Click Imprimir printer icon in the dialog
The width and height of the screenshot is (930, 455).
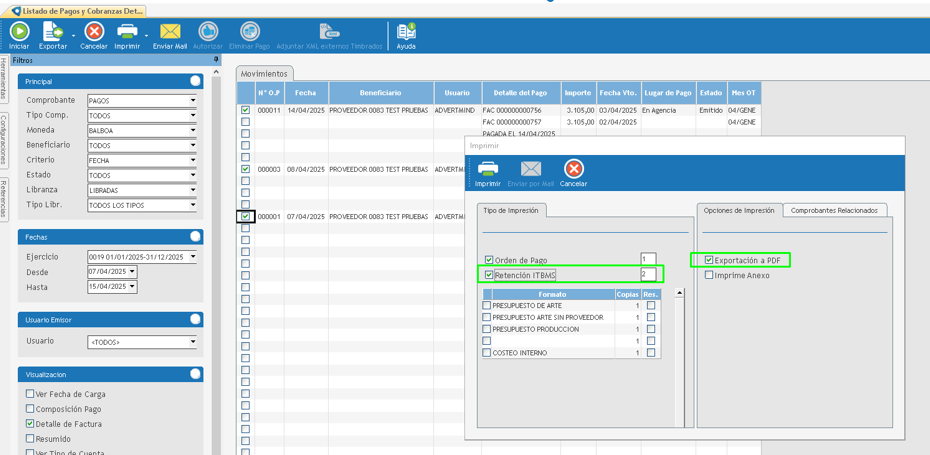tap(487, 170)
